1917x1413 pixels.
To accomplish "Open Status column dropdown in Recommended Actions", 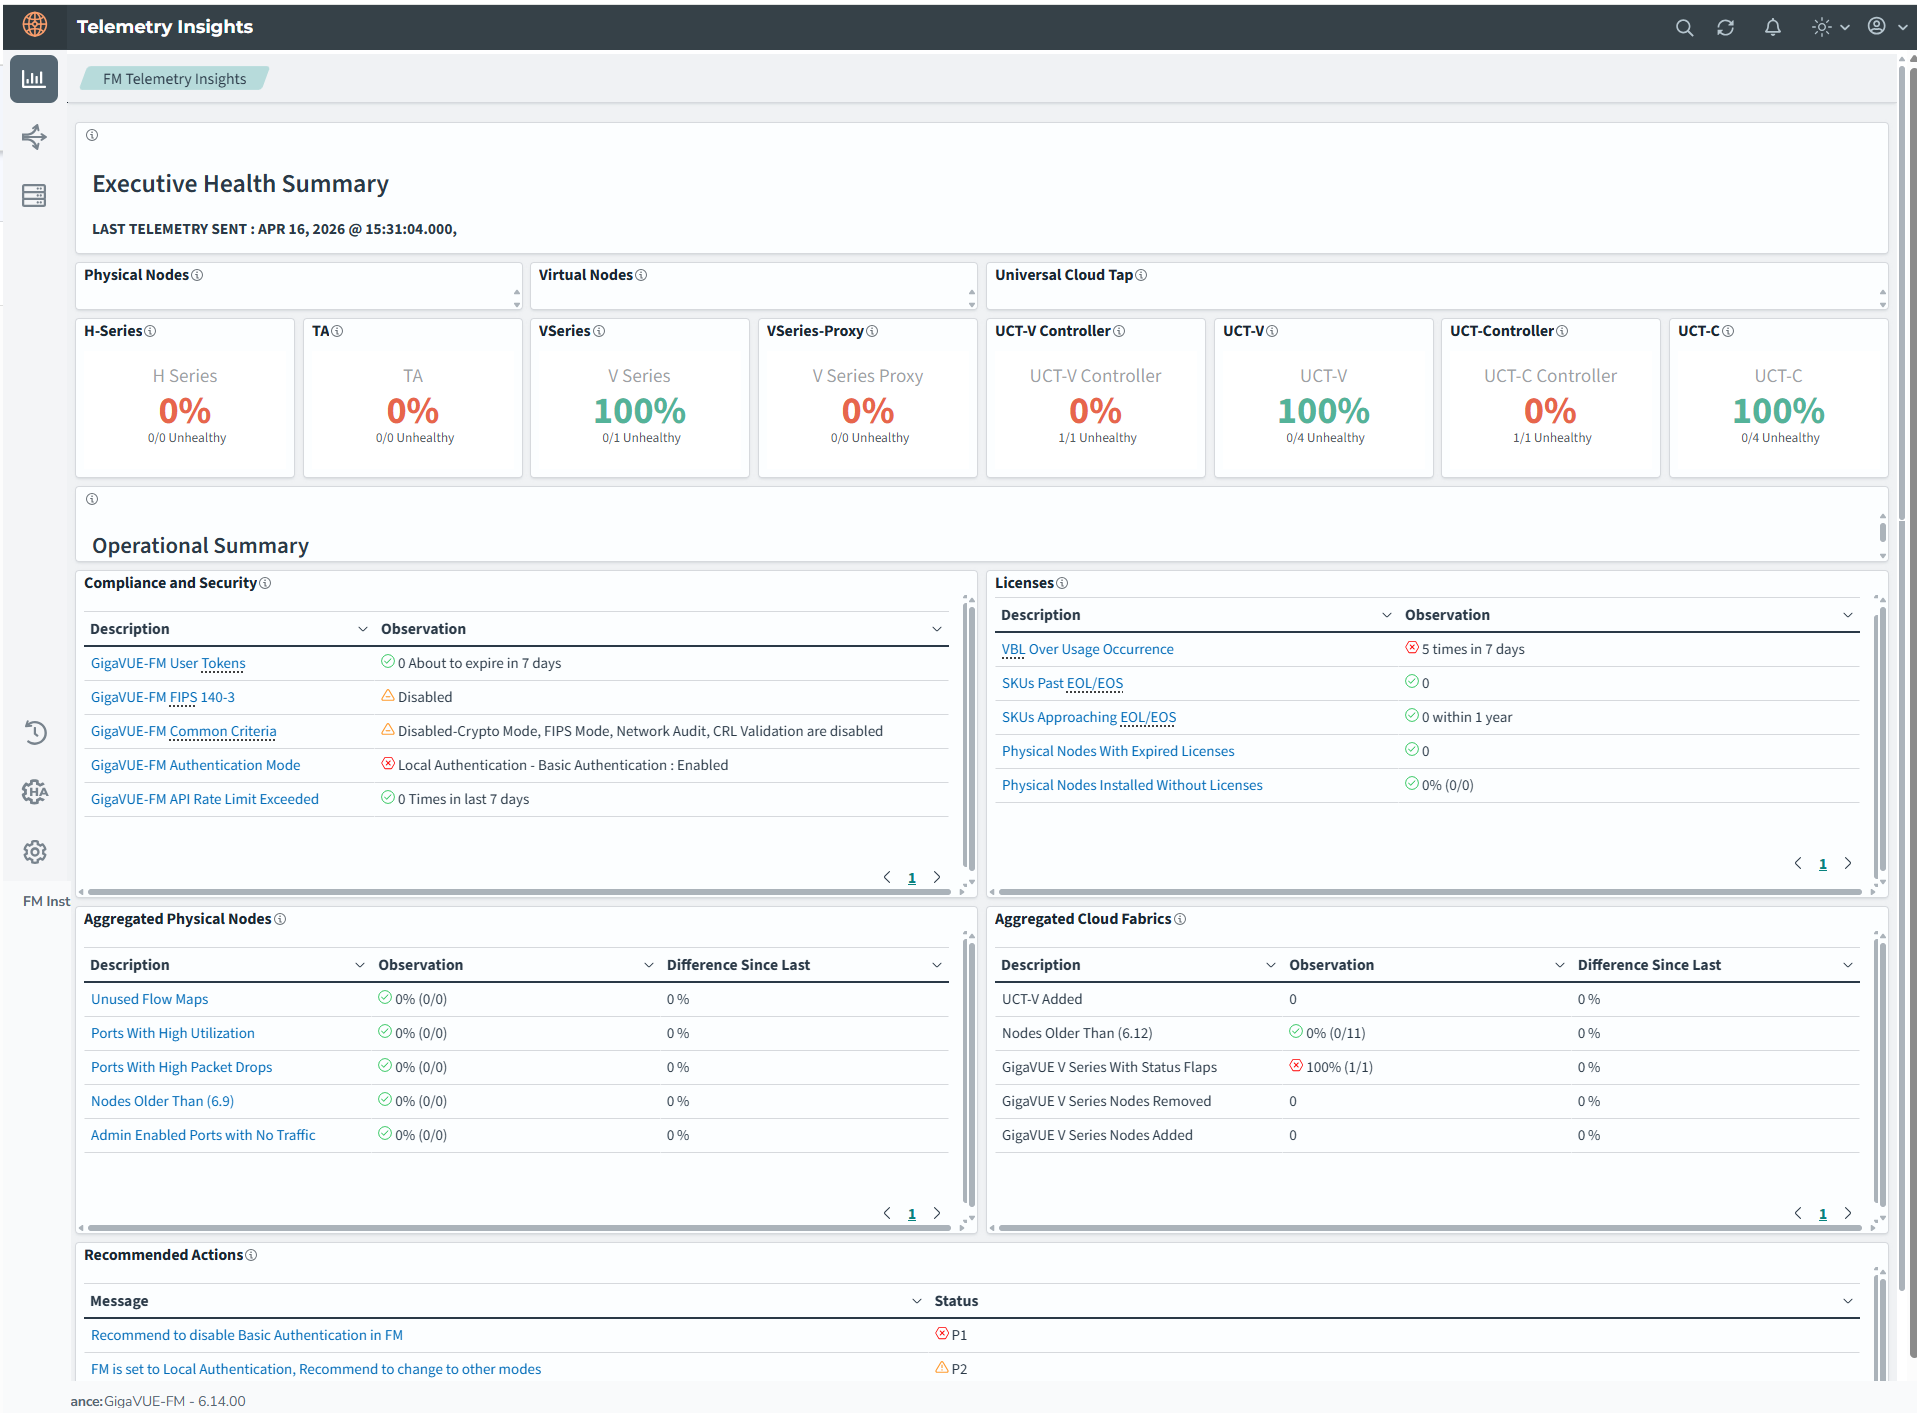I will pyautogui.click(x=1847, y=1301).
